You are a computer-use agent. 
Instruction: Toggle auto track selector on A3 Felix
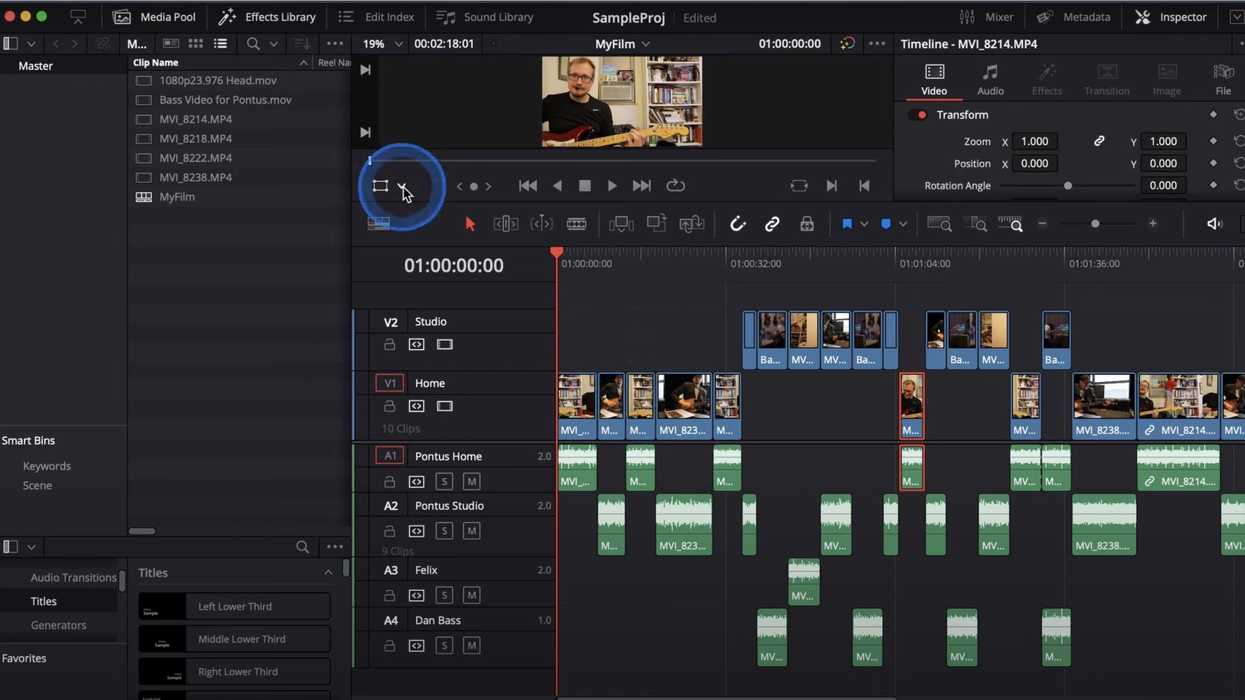(x=416, y=595)
